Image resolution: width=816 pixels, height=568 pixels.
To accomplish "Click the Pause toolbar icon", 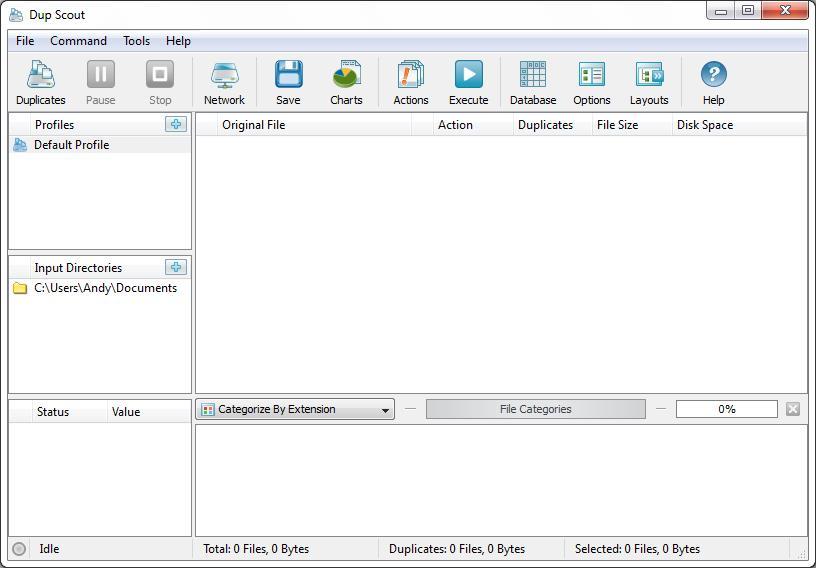I will tap(100, 83).
